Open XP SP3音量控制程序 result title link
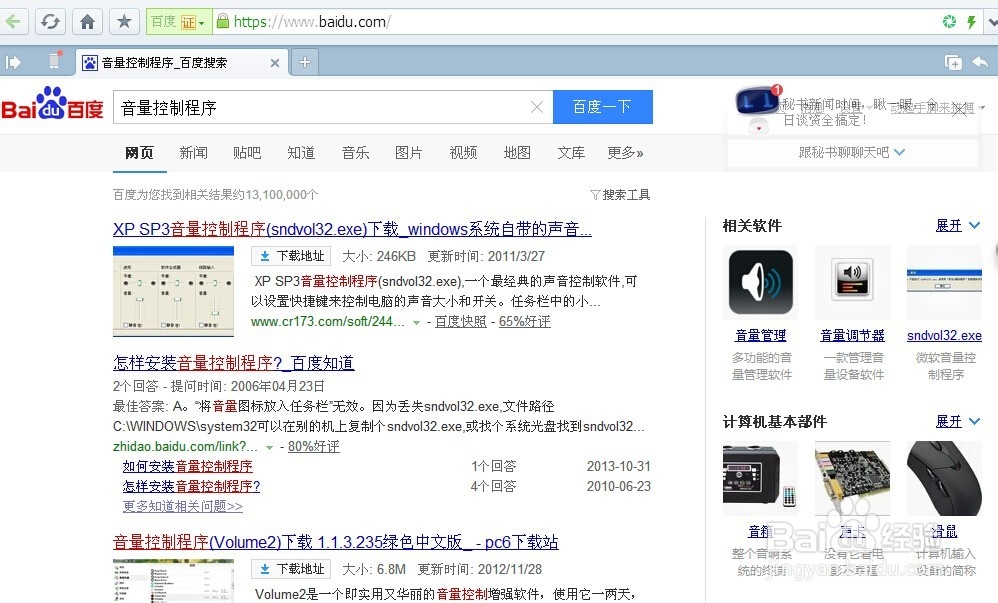This screenshot has height=603, width=998. click(x=352, y=229)
